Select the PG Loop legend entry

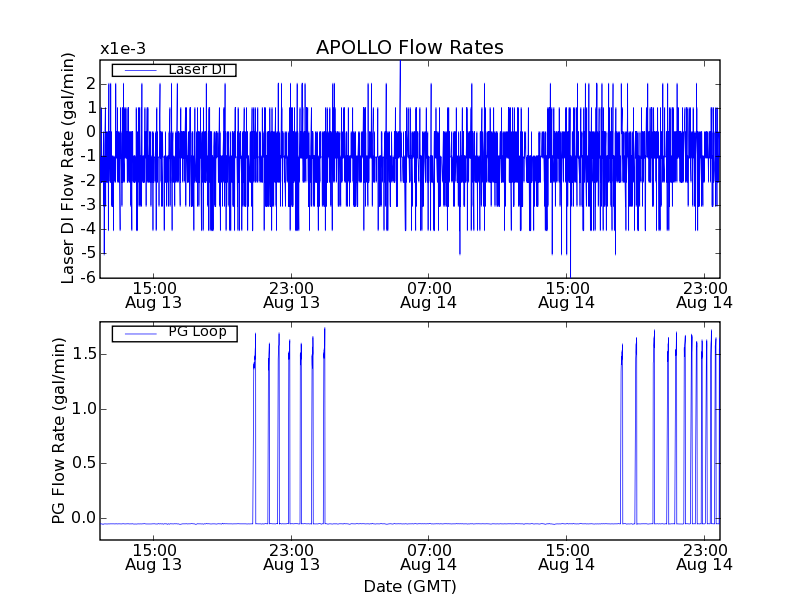coord(197,332)
